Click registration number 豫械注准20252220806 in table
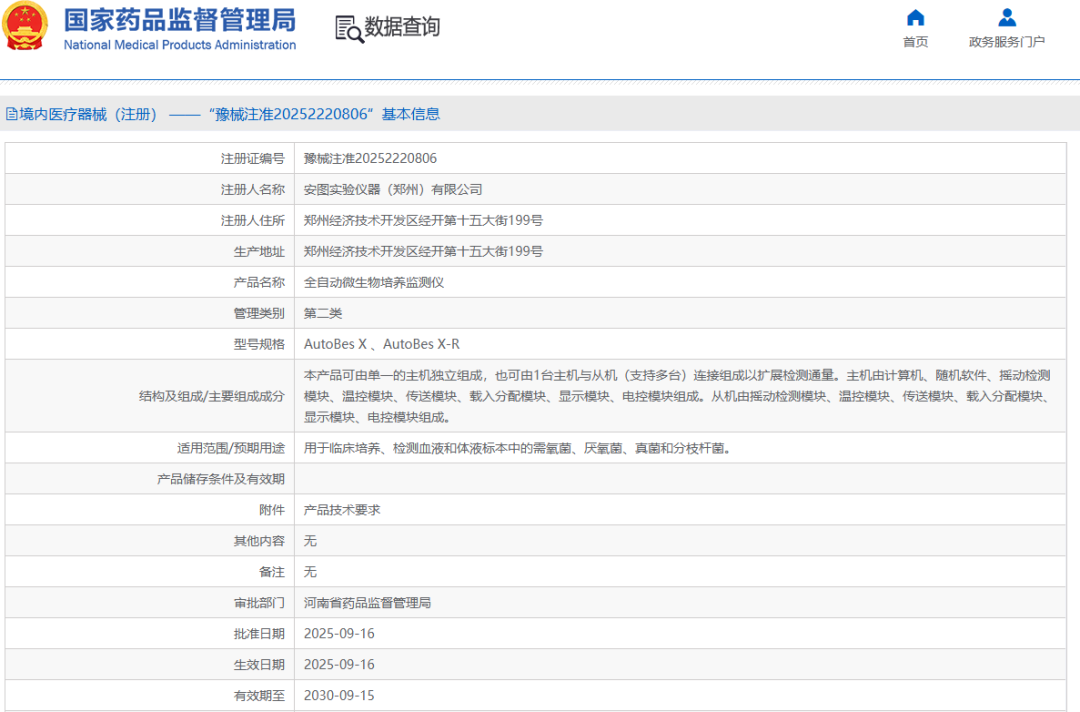 tap(370, 158)
